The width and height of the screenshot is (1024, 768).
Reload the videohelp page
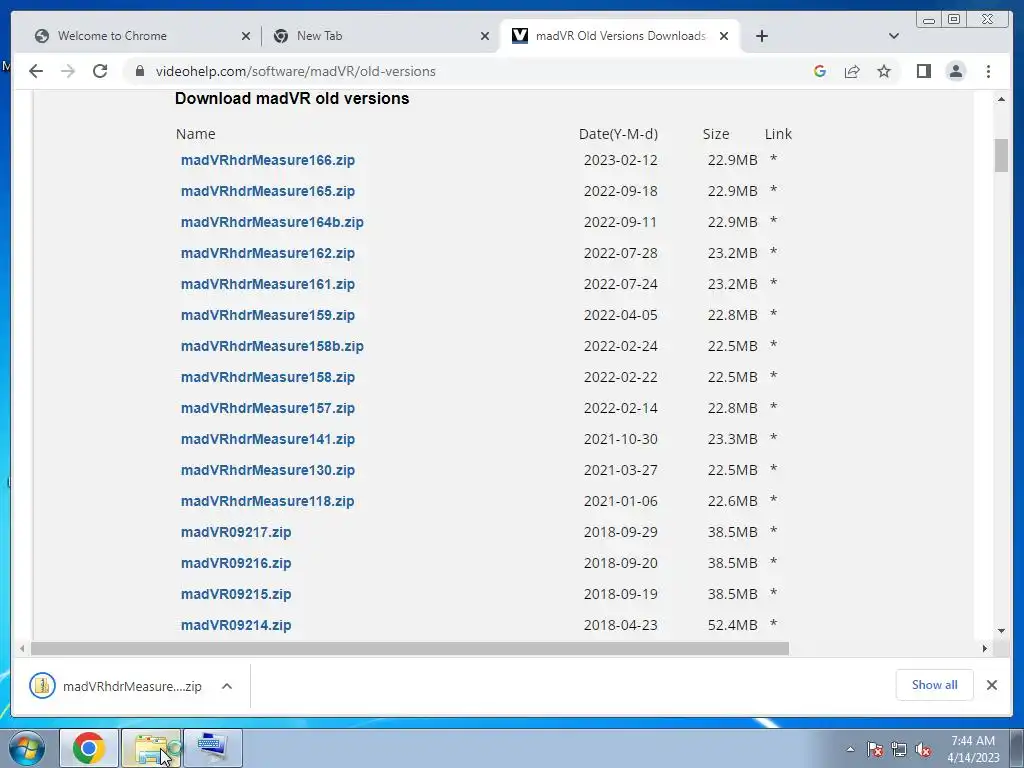[x=100, y=71]
